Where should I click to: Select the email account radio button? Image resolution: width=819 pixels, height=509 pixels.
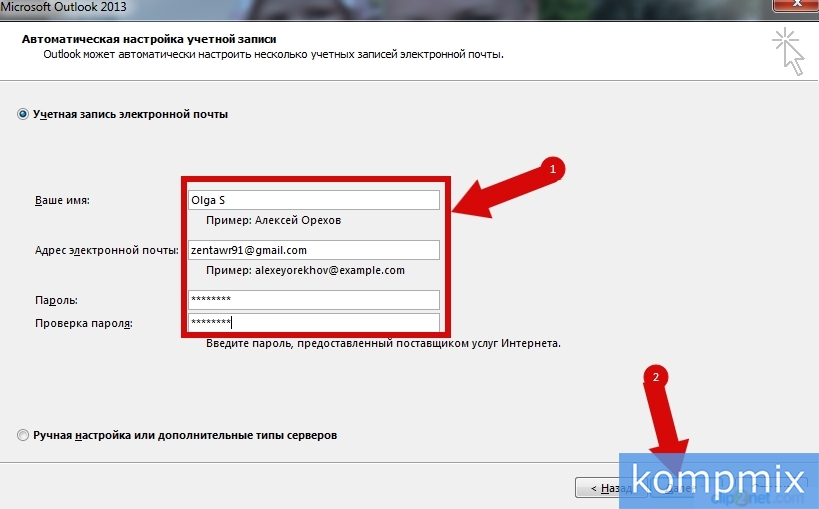[x=22, y=114]
